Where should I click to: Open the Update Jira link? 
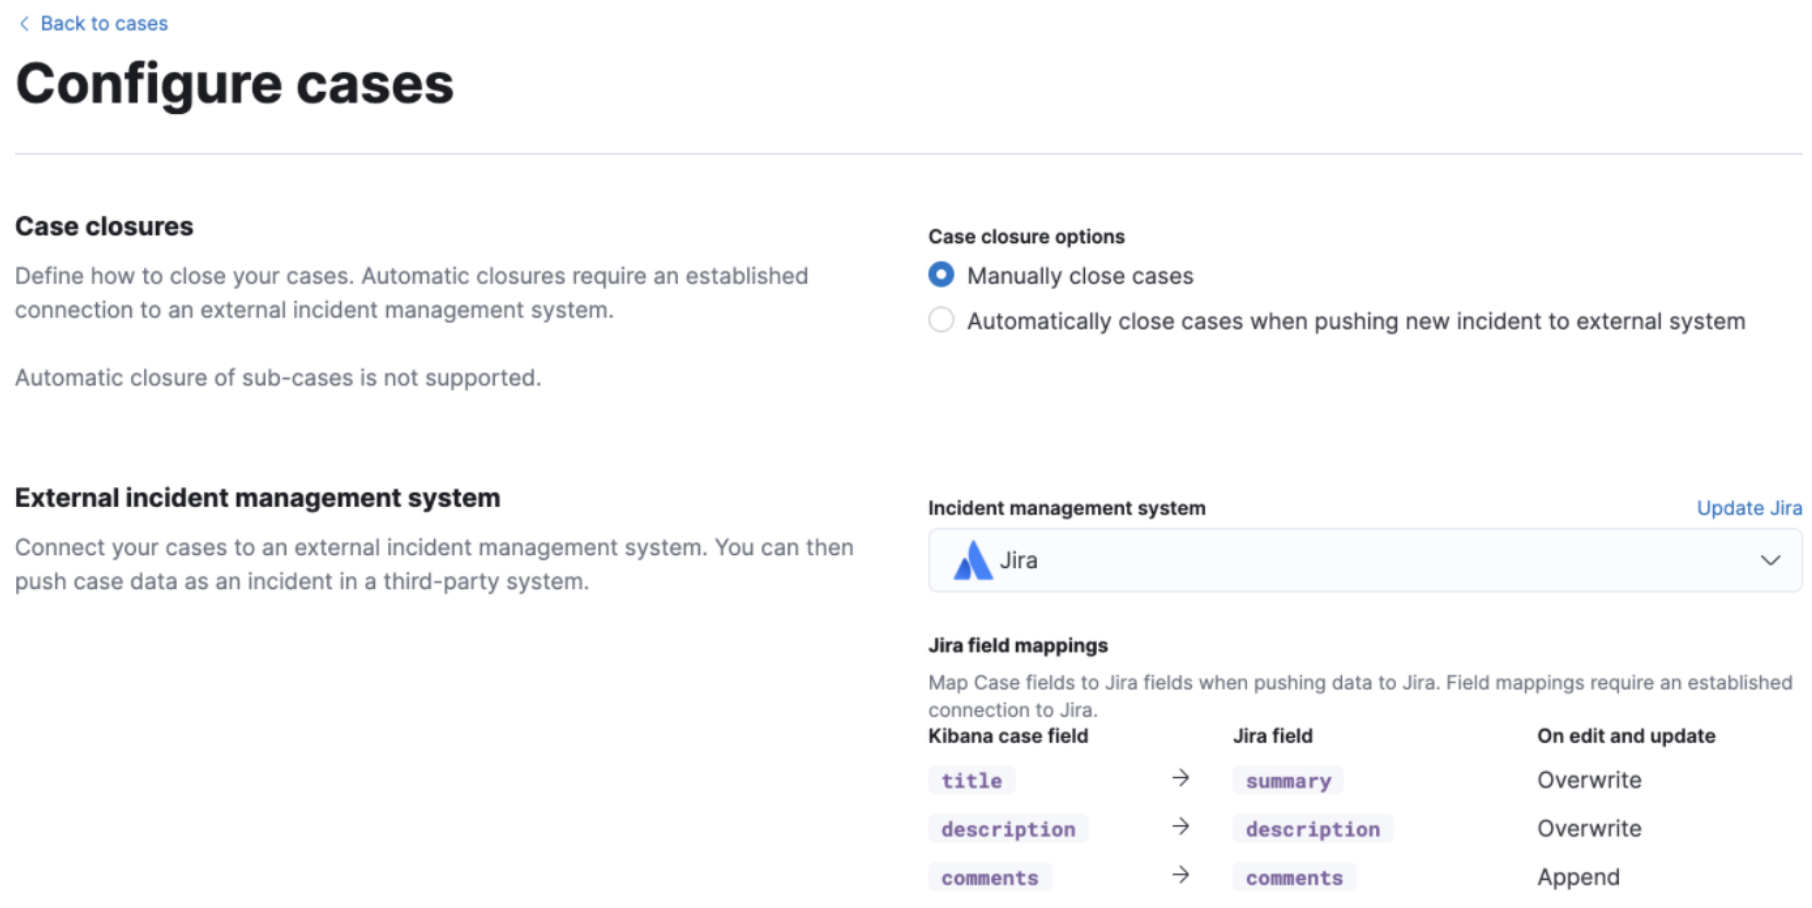coord(1748,508)
